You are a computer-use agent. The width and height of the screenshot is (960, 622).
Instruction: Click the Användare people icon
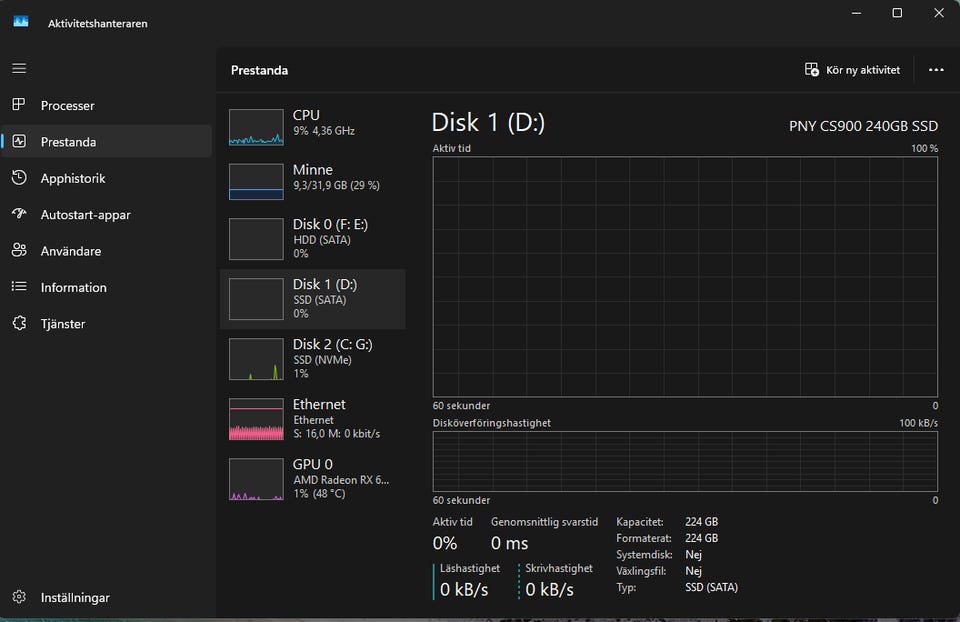pyautogui.click(x=19, y=250)
